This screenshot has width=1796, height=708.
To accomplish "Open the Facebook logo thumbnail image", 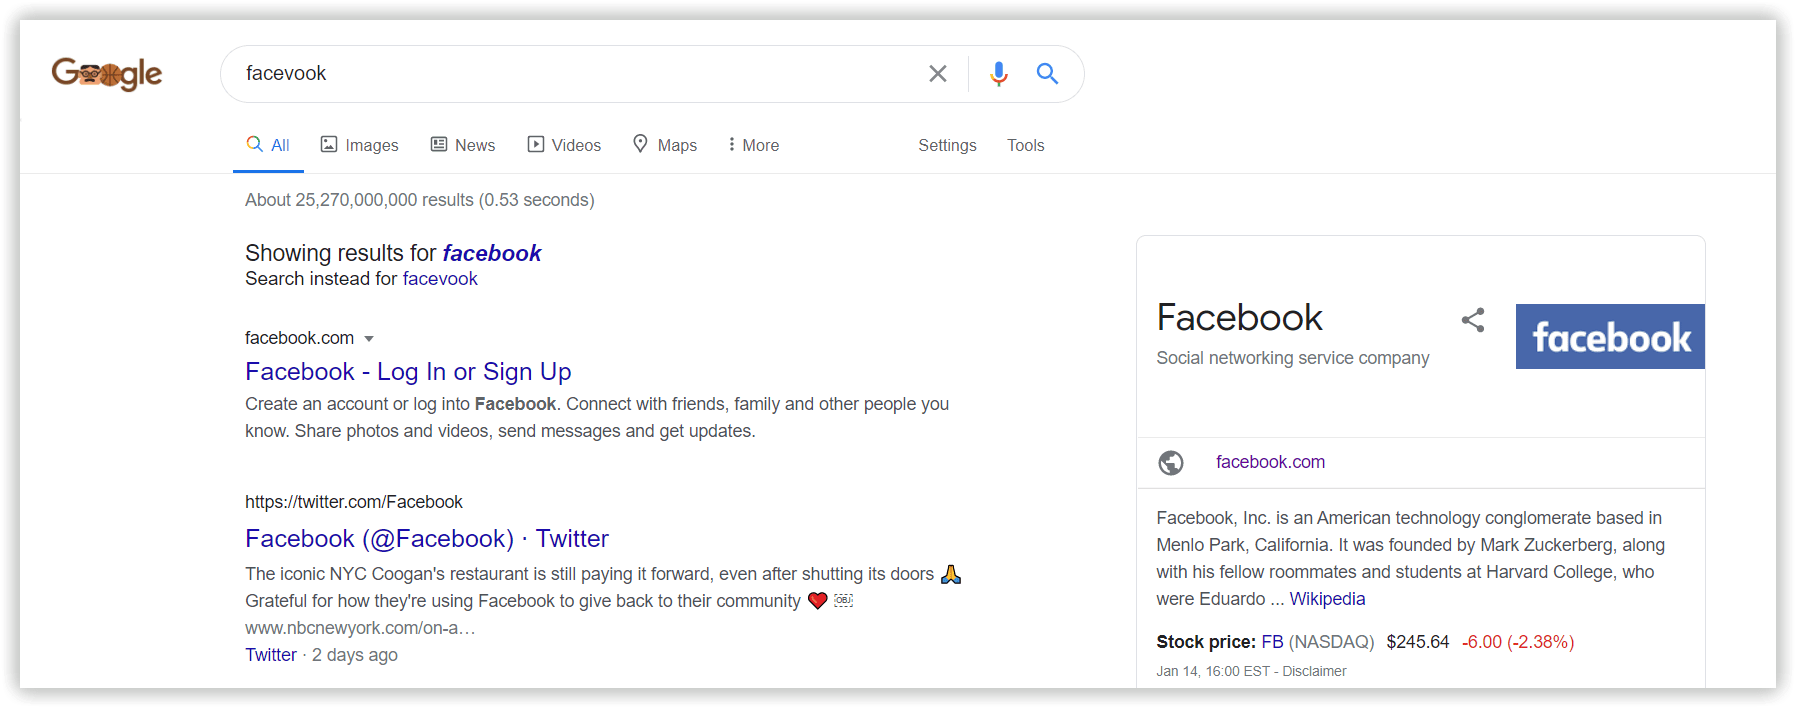I will (1610, 337).
